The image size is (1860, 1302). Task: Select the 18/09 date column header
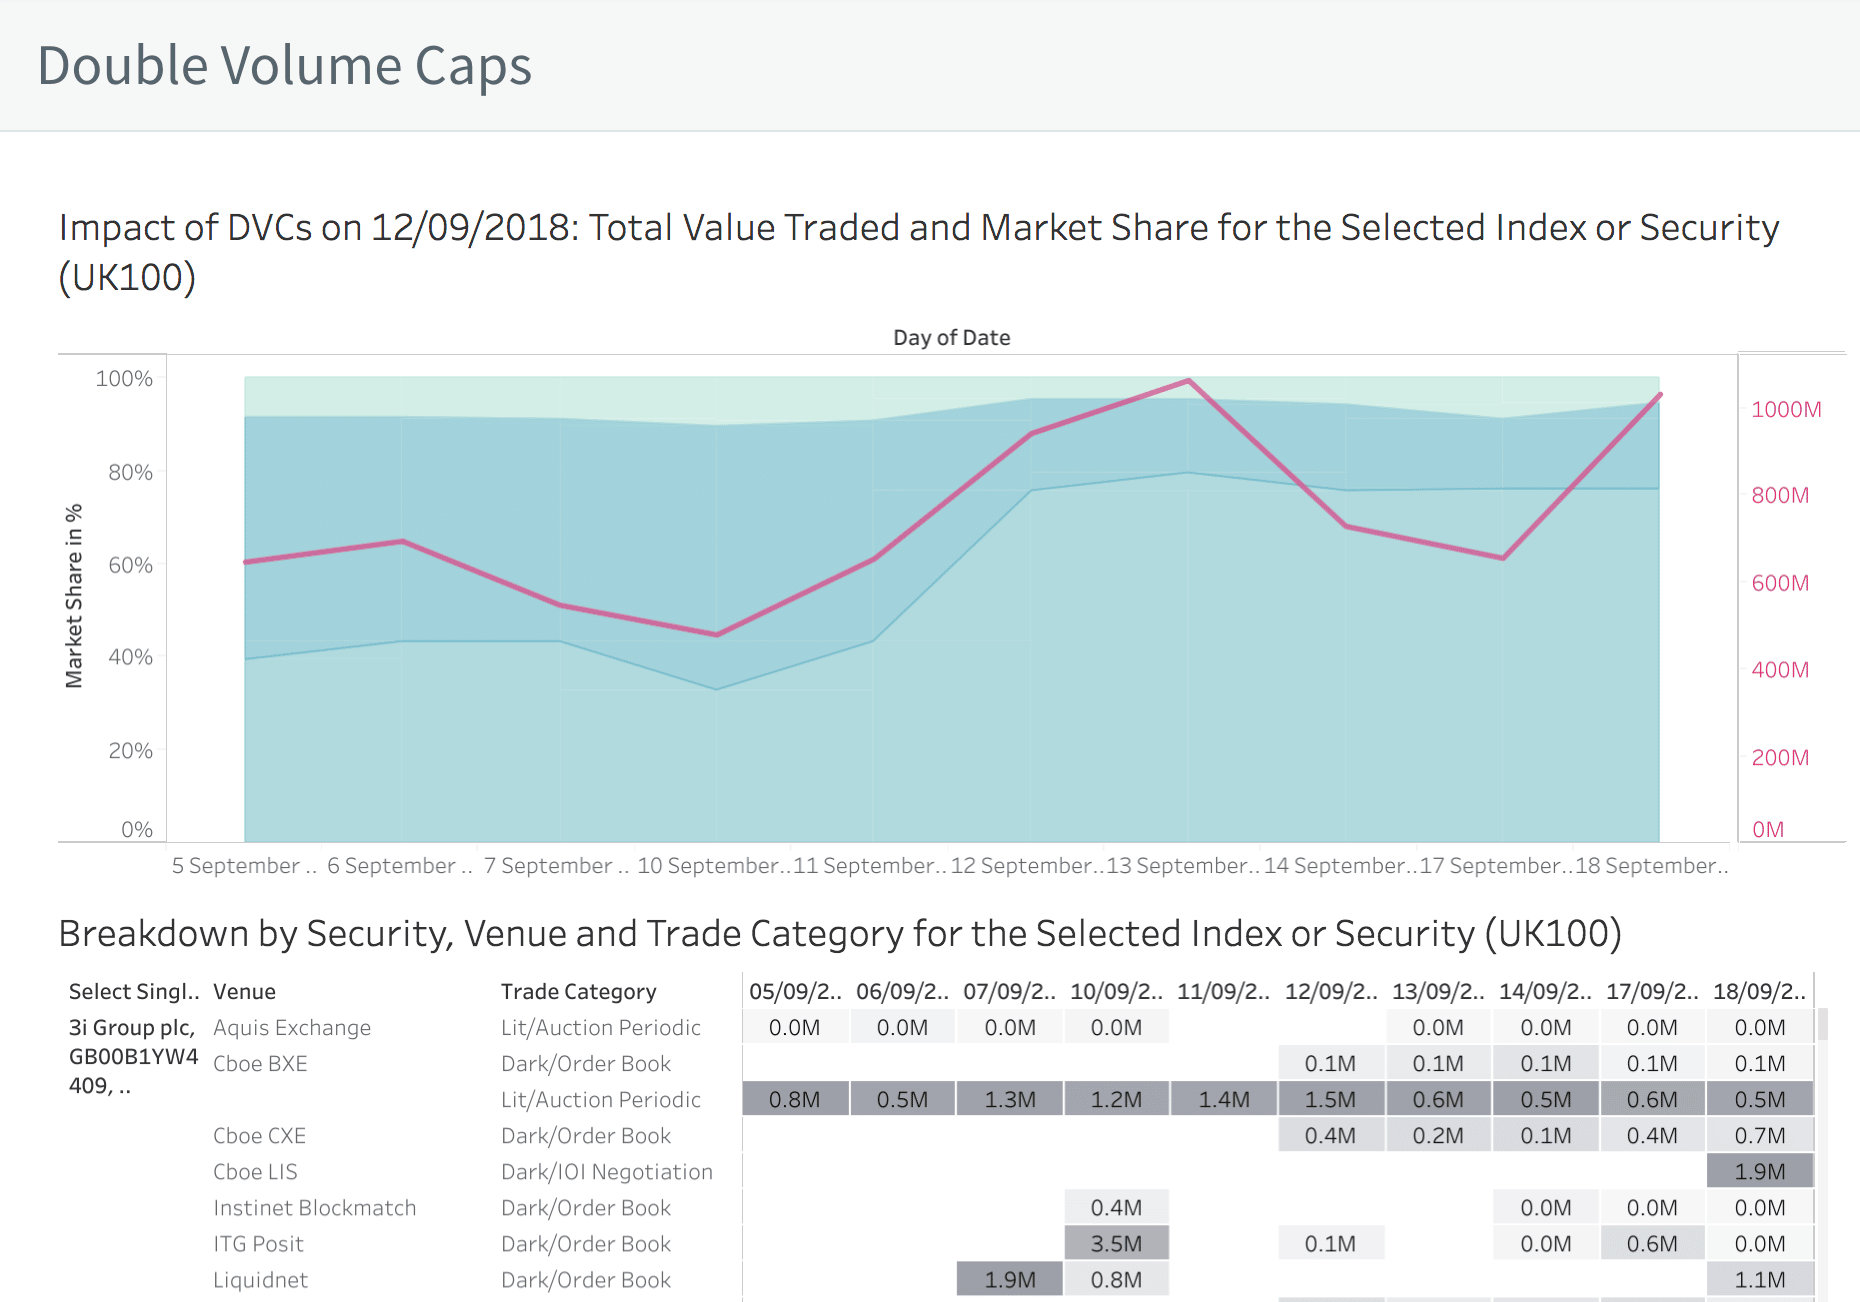click(x=1759, y=992)
